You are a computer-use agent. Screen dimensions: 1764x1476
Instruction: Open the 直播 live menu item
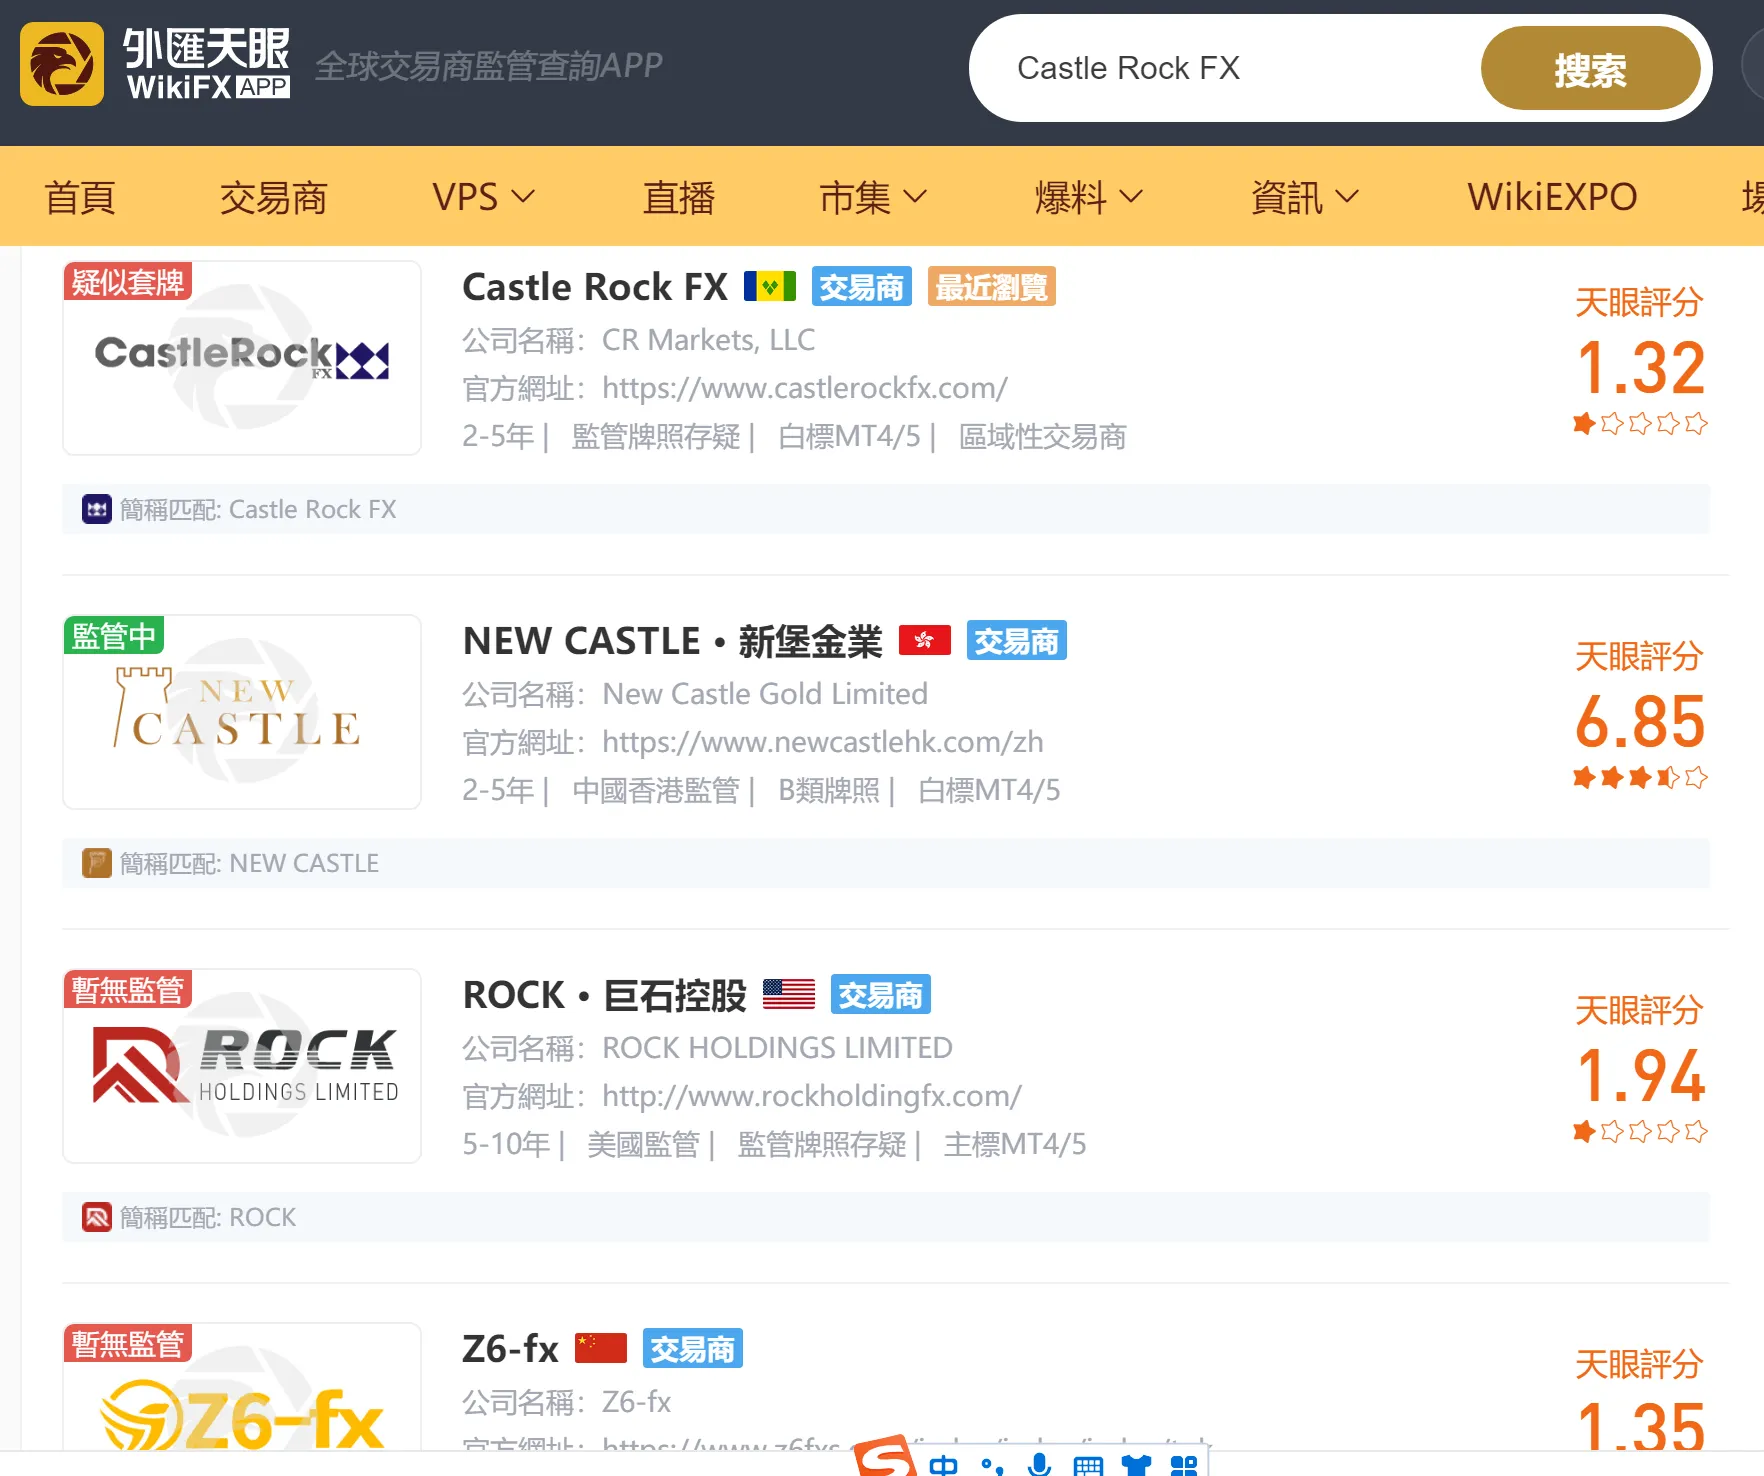(x=679, y=197)
